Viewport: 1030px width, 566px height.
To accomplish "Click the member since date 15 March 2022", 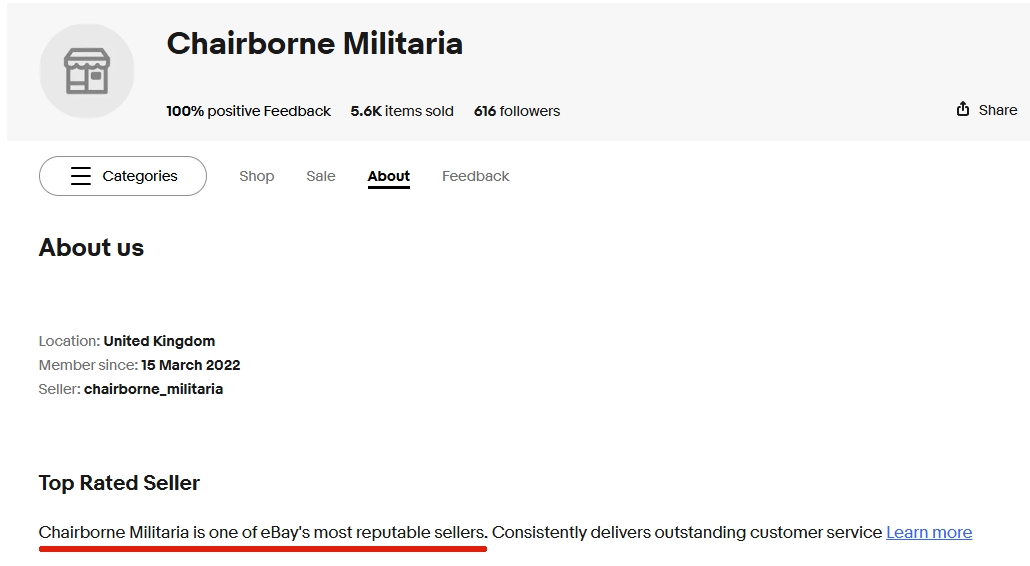I will click(x=190, y=365).
